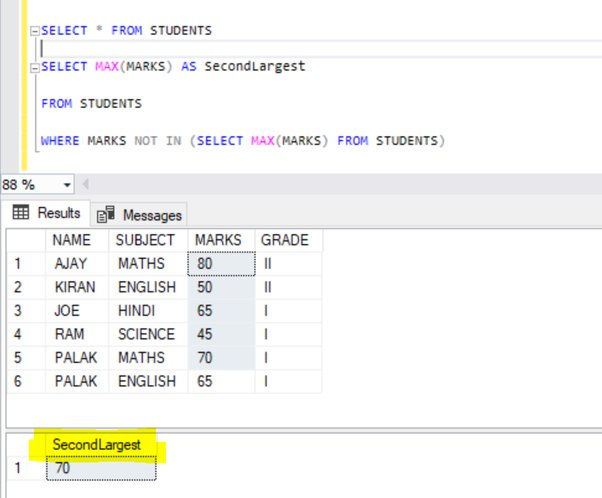602x498 pixels.
Task: Switch to the Messages tab
Action: coord(139,215)
